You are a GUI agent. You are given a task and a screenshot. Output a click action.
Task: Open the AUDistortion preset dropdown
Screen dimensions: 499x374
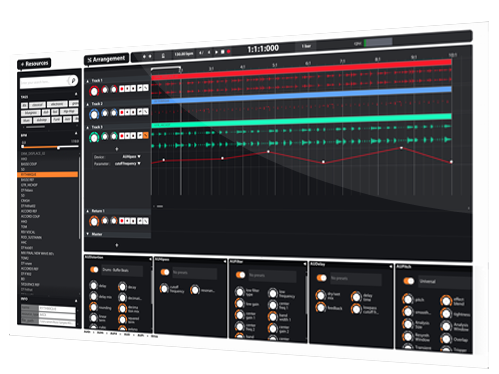[122, 270]
